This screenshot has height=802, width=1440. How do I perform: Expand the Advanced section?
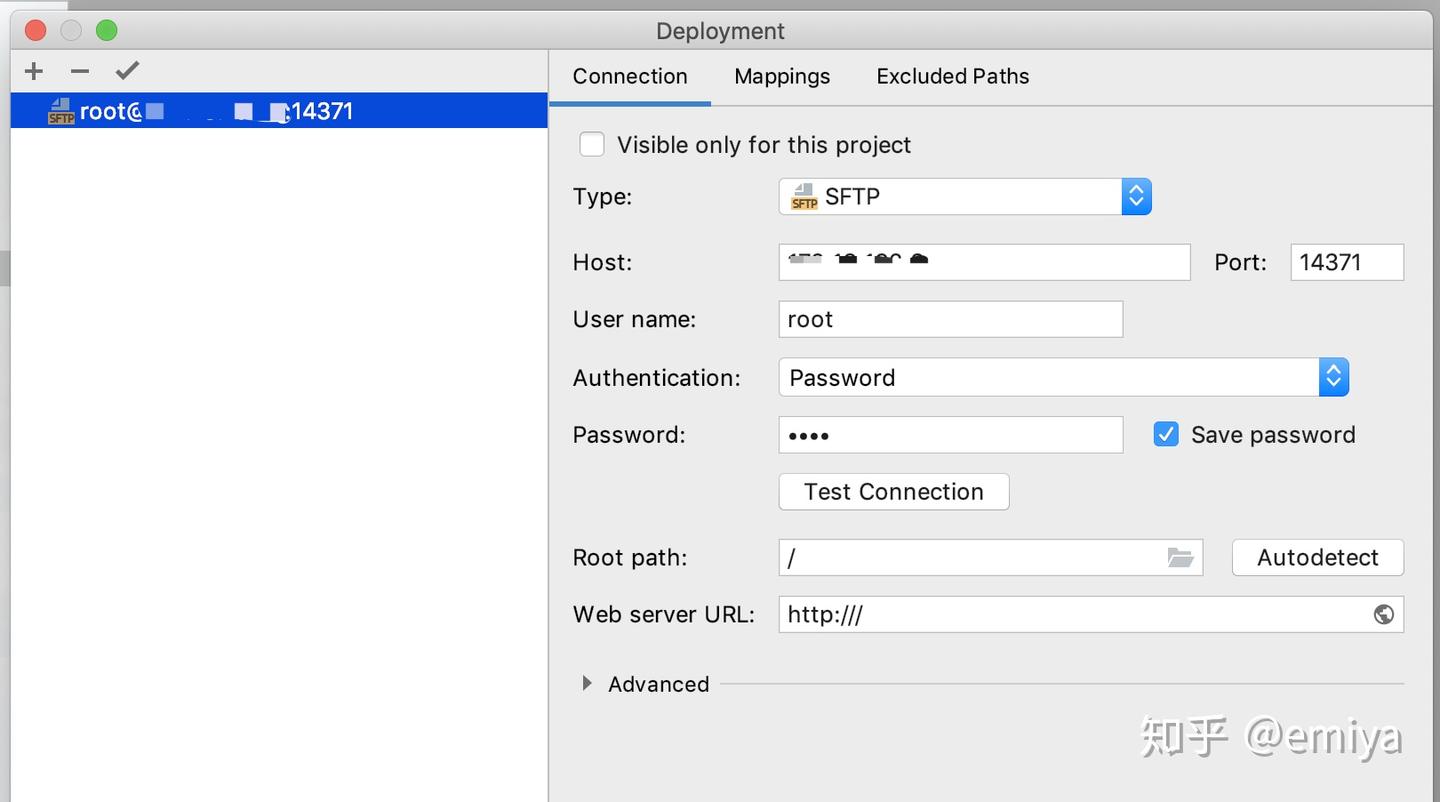pyautogui.click(x=587, y=684)
